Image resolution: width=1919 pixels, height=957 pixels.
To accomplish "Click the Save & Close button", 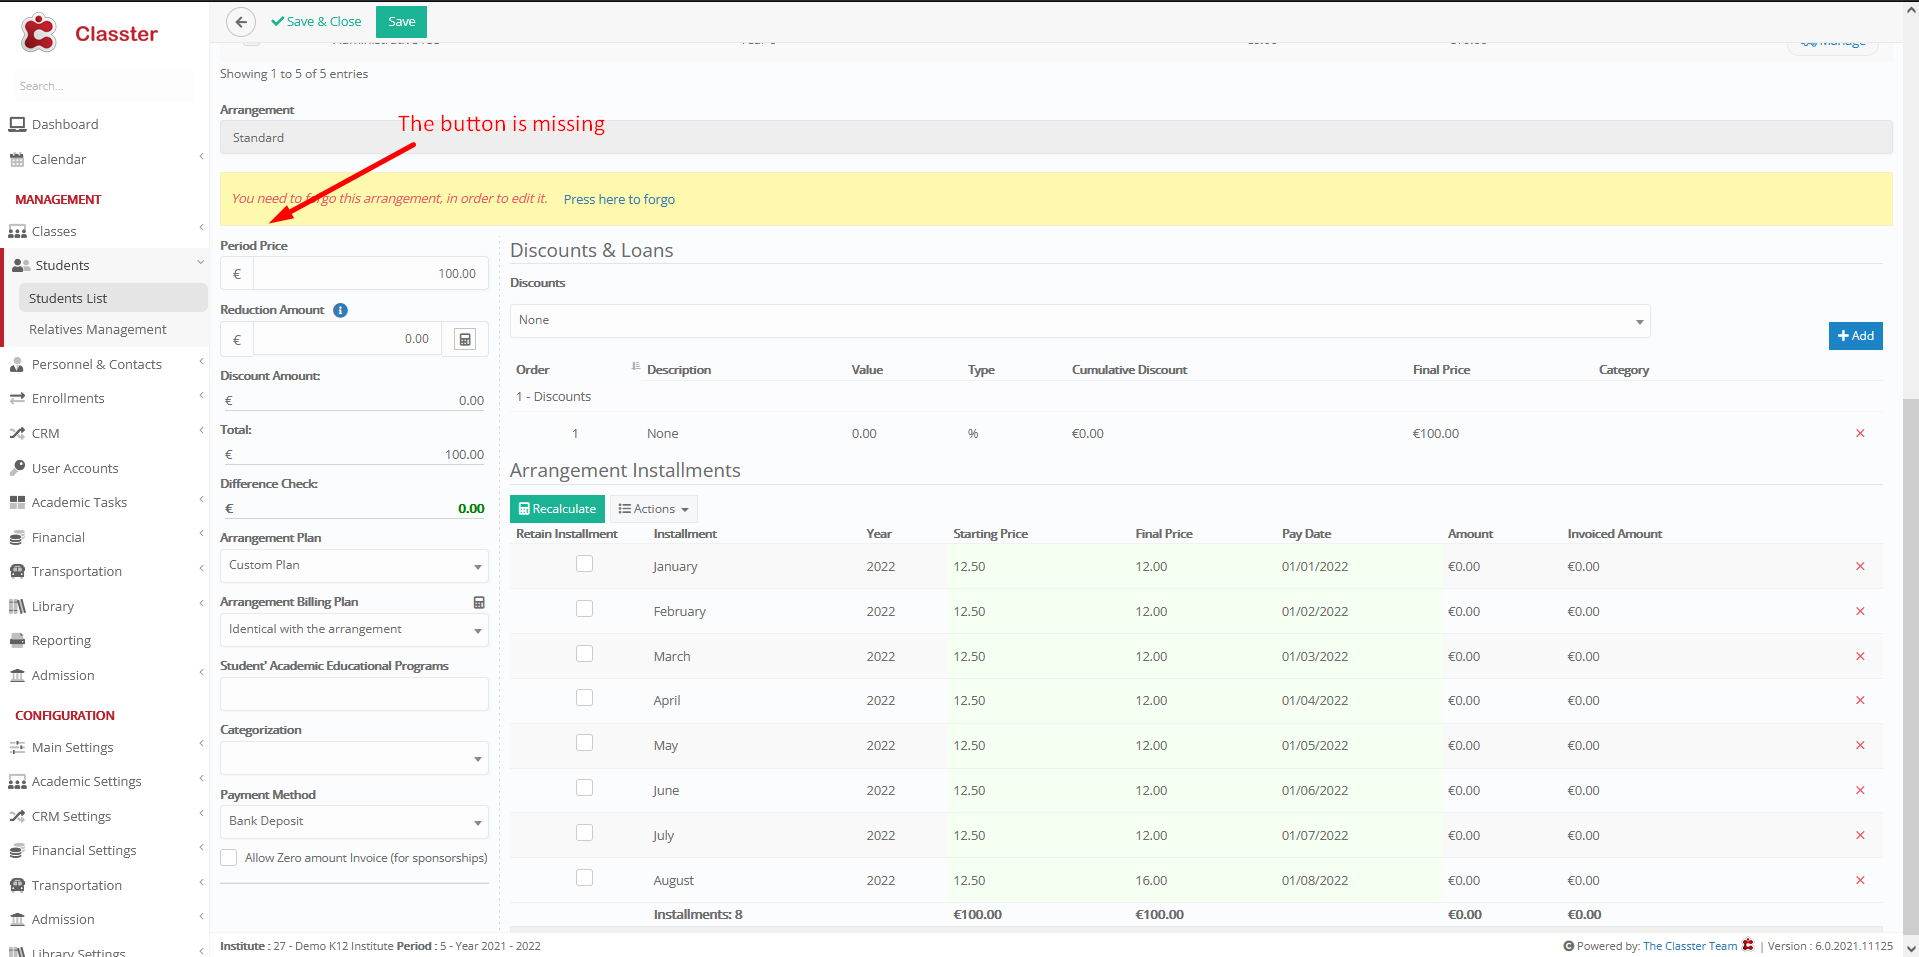I will (316, 21).
